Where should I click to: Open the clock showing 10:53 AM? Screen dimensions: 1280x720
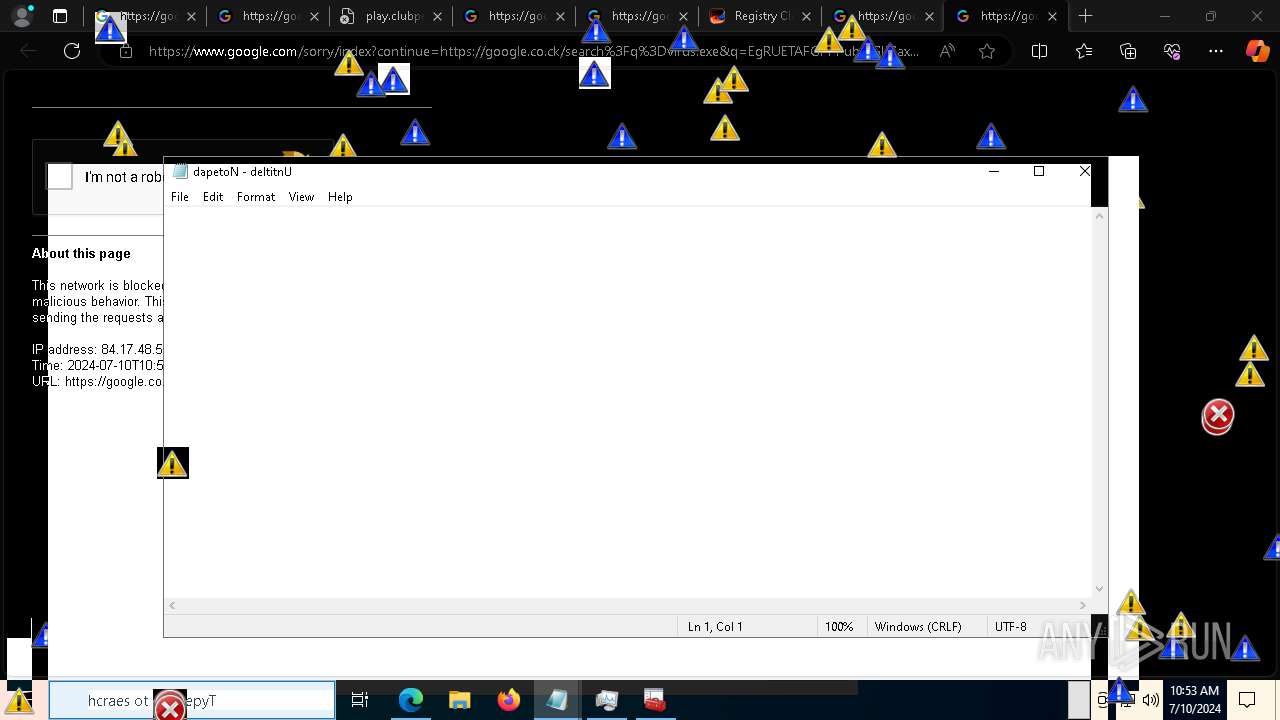[1194, 700]
